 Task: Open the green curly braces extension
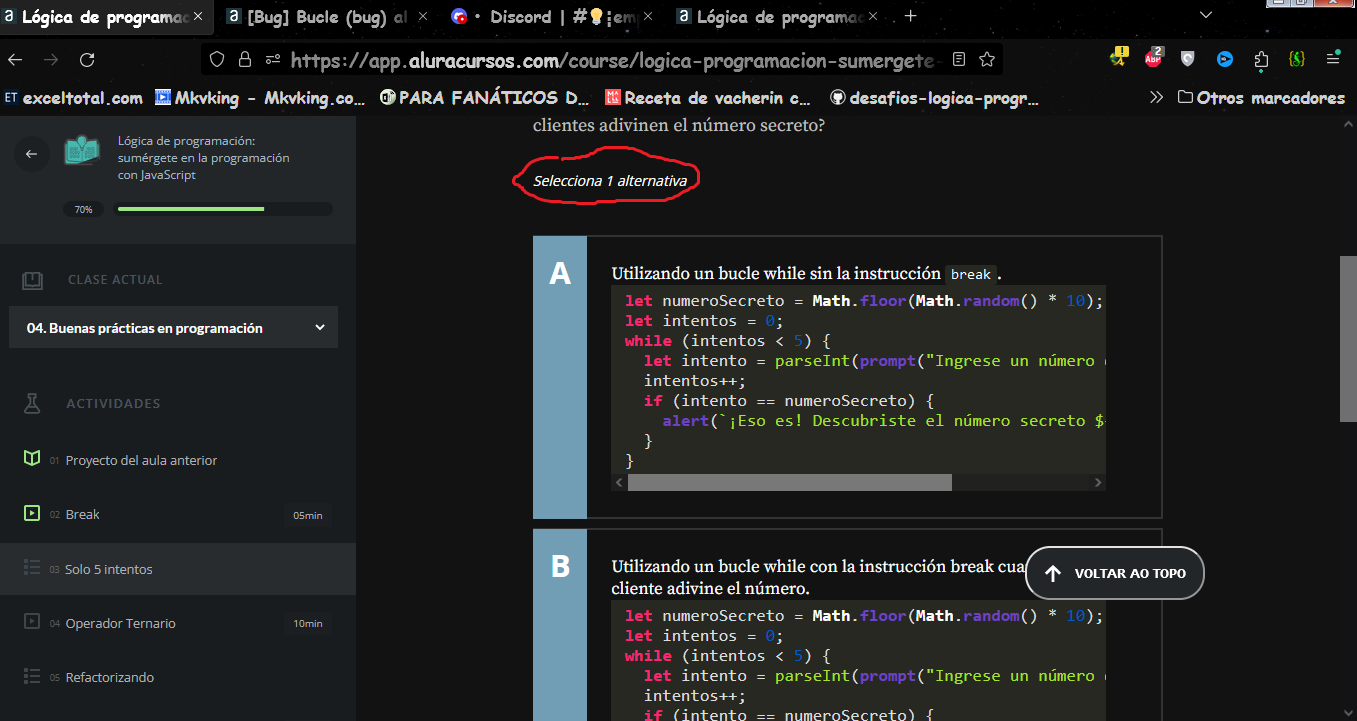pyautogui.click(x=1296, y=59)
